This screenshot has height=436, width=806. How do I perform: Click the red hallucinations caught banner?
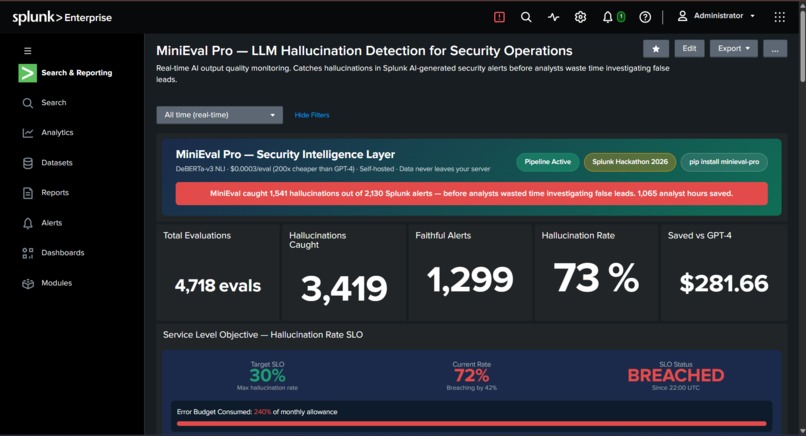click(x=471, y=194)
